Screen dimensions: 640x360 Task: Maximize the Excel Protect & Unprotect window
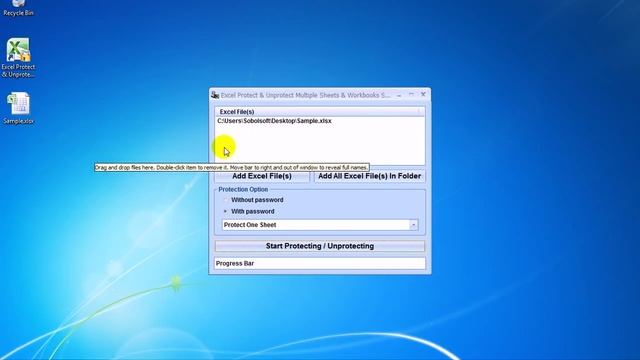(x=411, y=95)
